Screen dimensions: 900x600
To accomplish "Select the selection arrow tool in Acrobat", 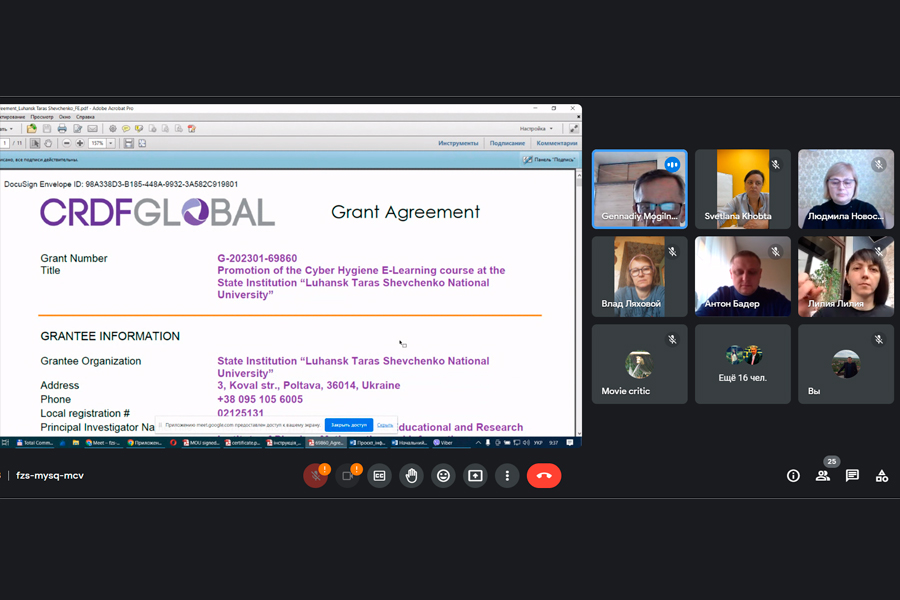I will click(35, 143).
